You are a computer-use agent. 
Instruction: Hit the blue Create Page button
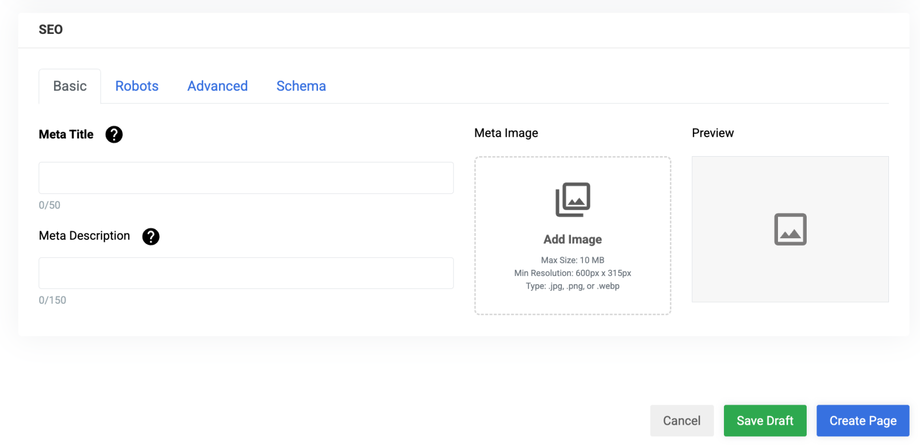pyautogui.click(x=863, y=421)
